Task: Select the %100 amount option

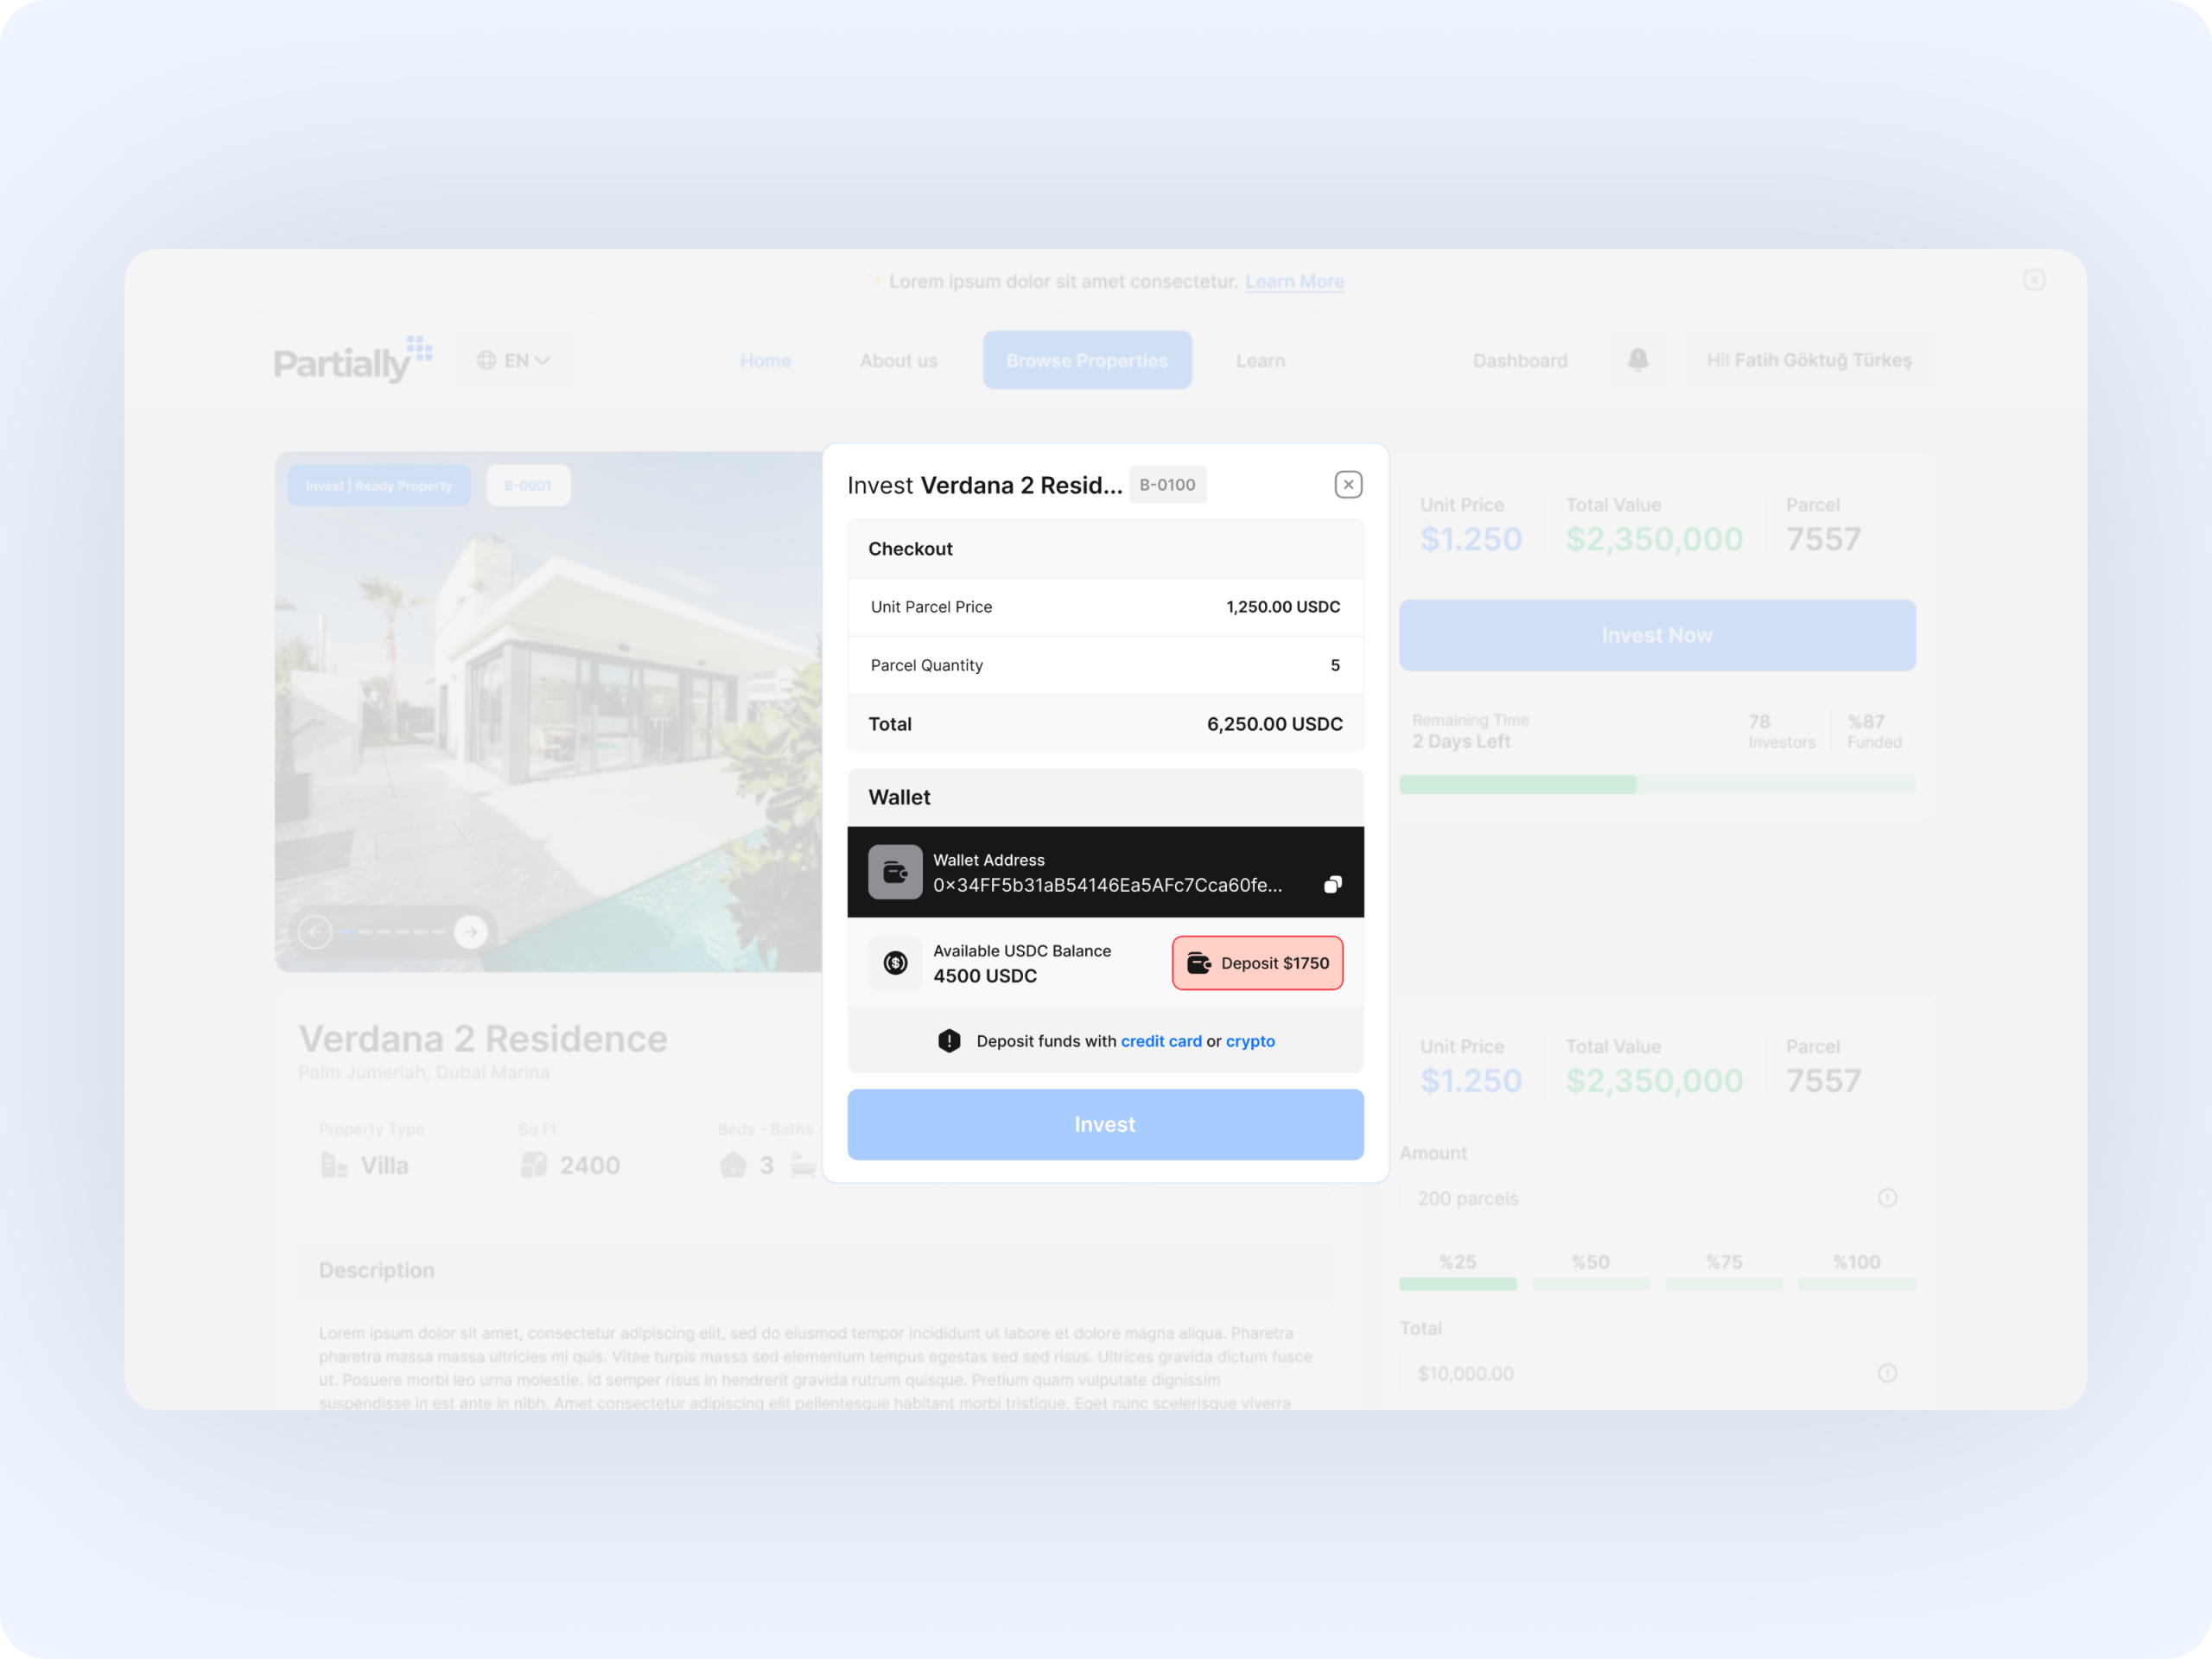Action: [x=1856, y=1272]
